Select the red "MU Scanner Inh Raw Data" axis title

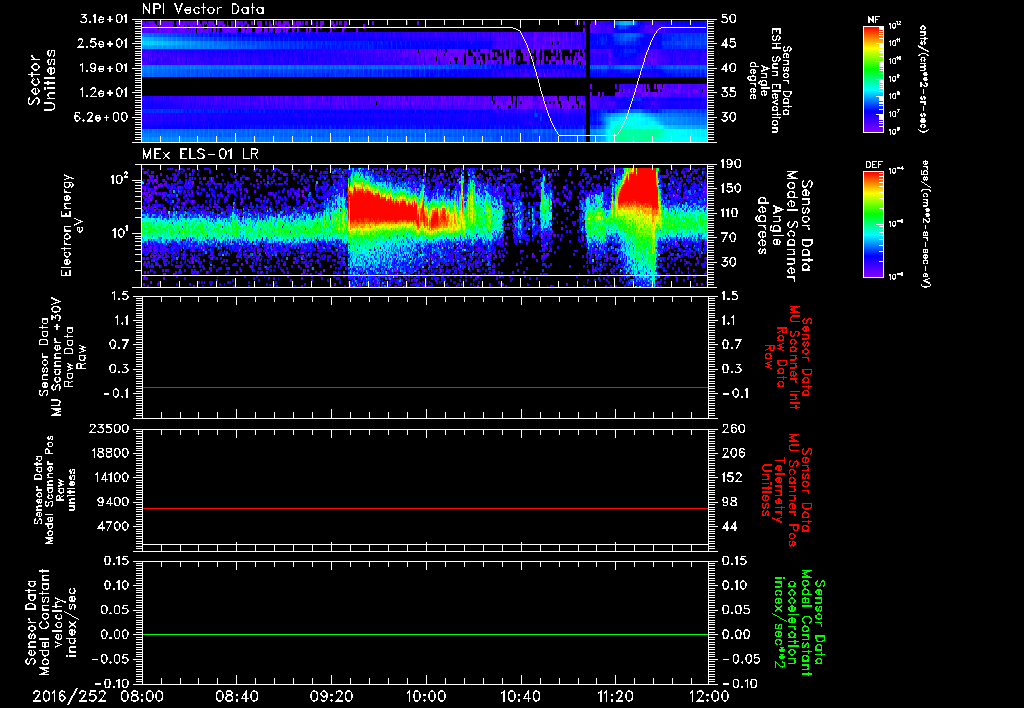pos(788,357)
